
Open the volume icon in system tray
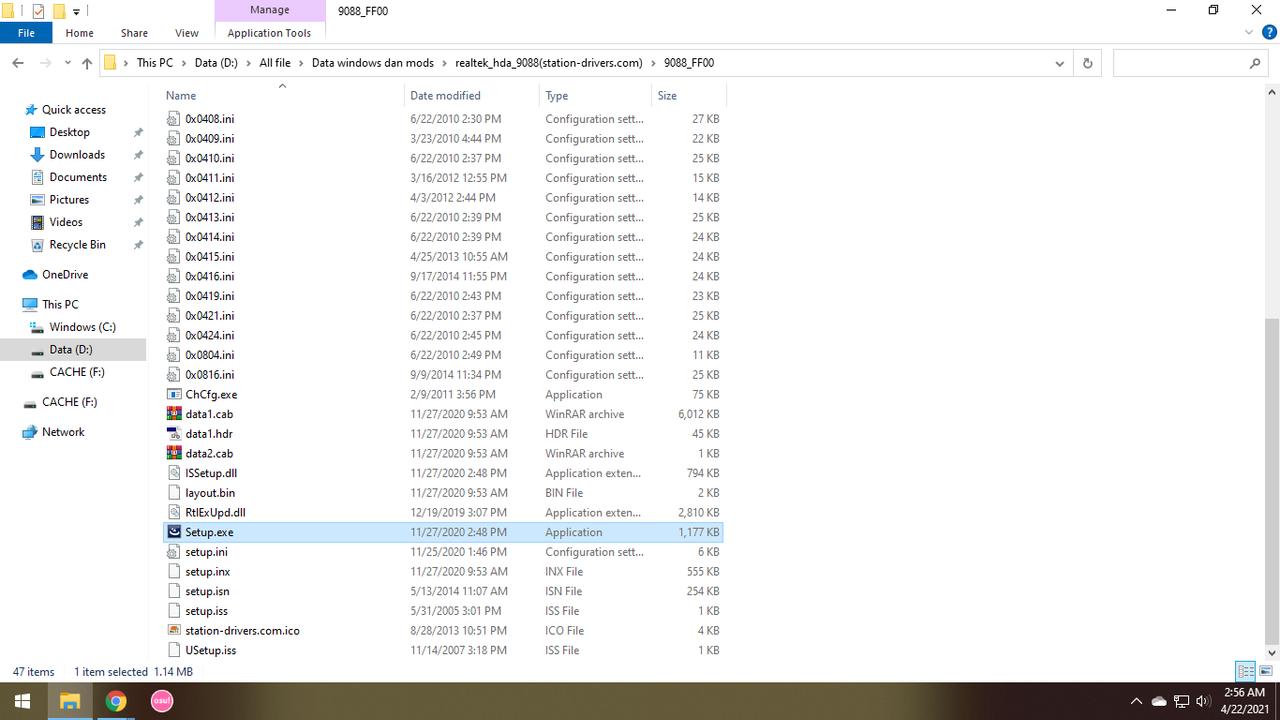1203,701
